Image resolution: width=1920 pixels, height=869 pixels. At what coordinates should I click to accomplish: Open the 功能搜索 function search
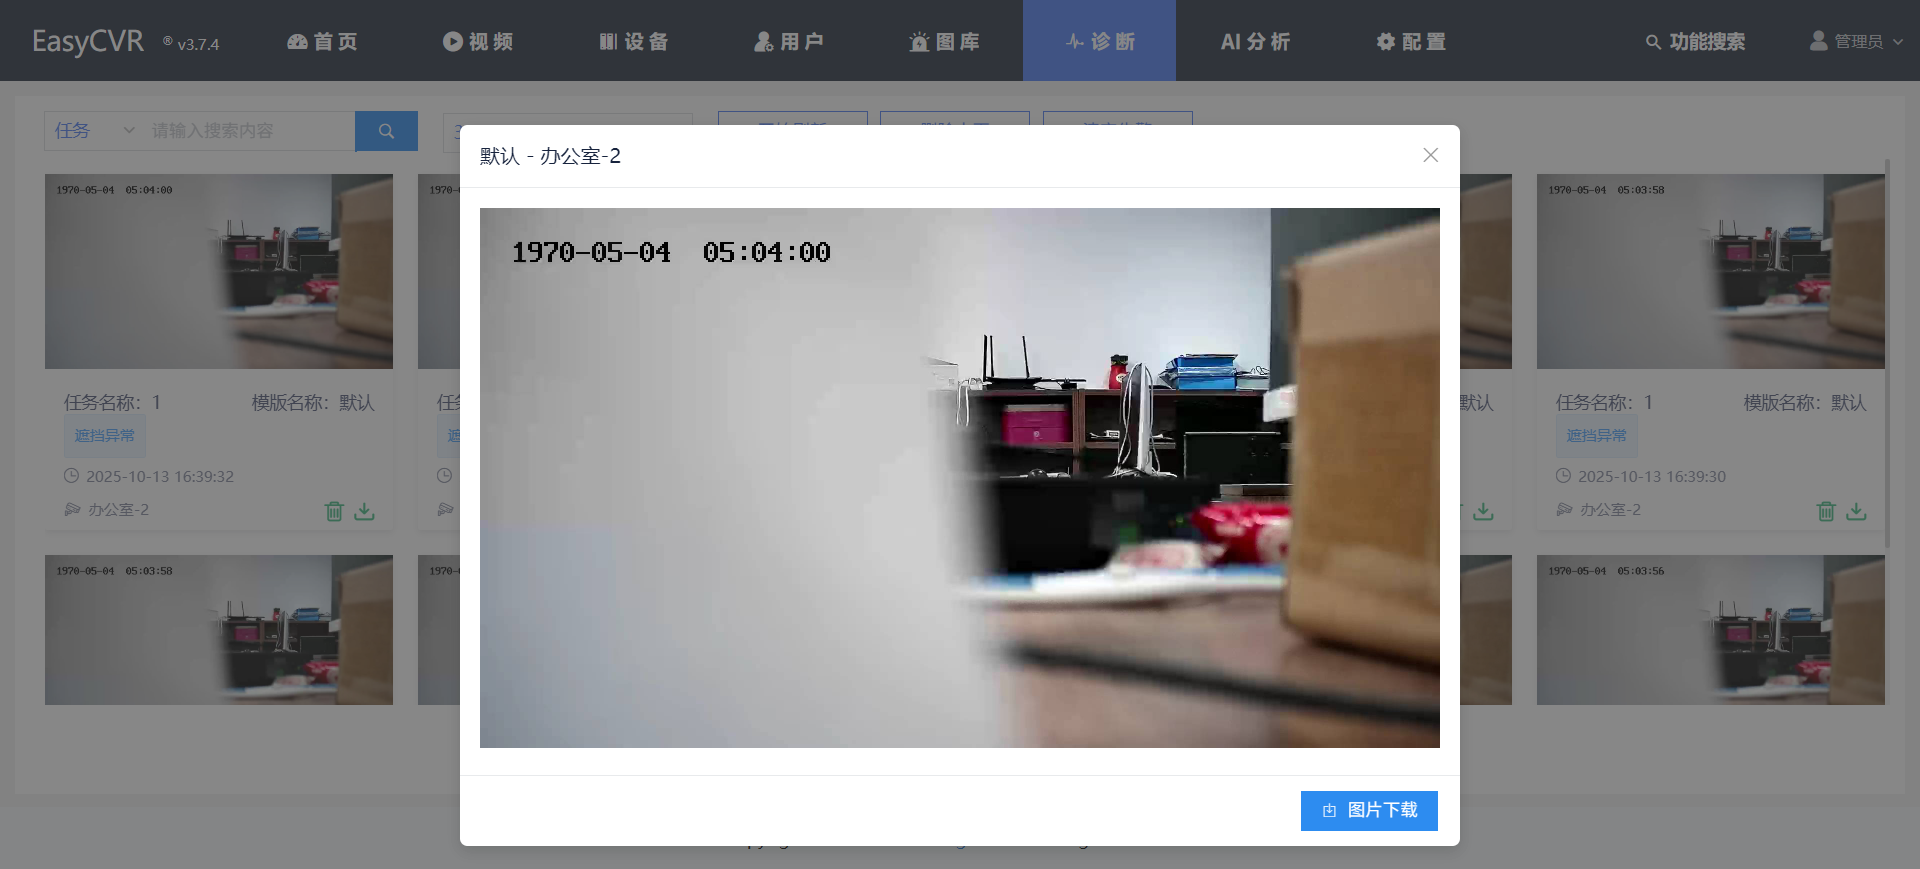click(1696, 42)
